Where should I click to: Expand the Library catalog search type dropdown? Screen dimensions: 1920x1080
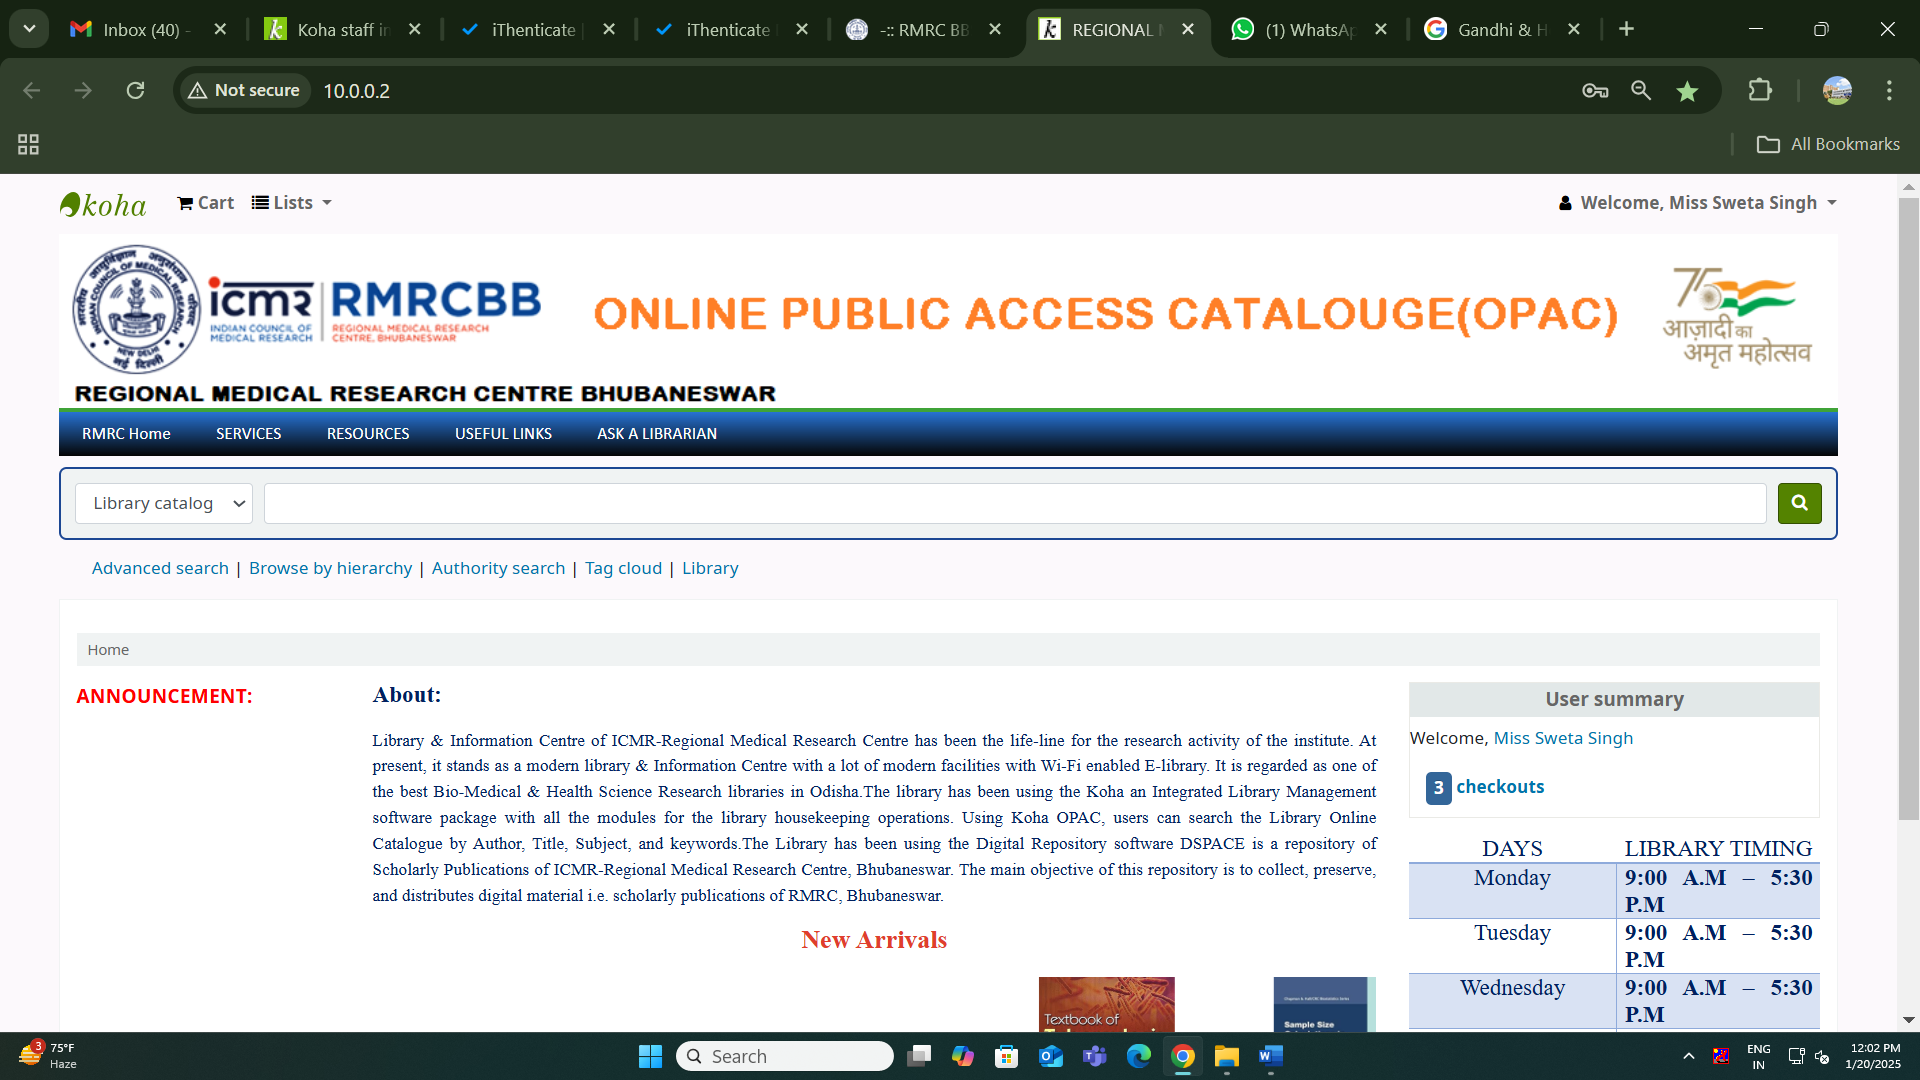pos(164,503)
